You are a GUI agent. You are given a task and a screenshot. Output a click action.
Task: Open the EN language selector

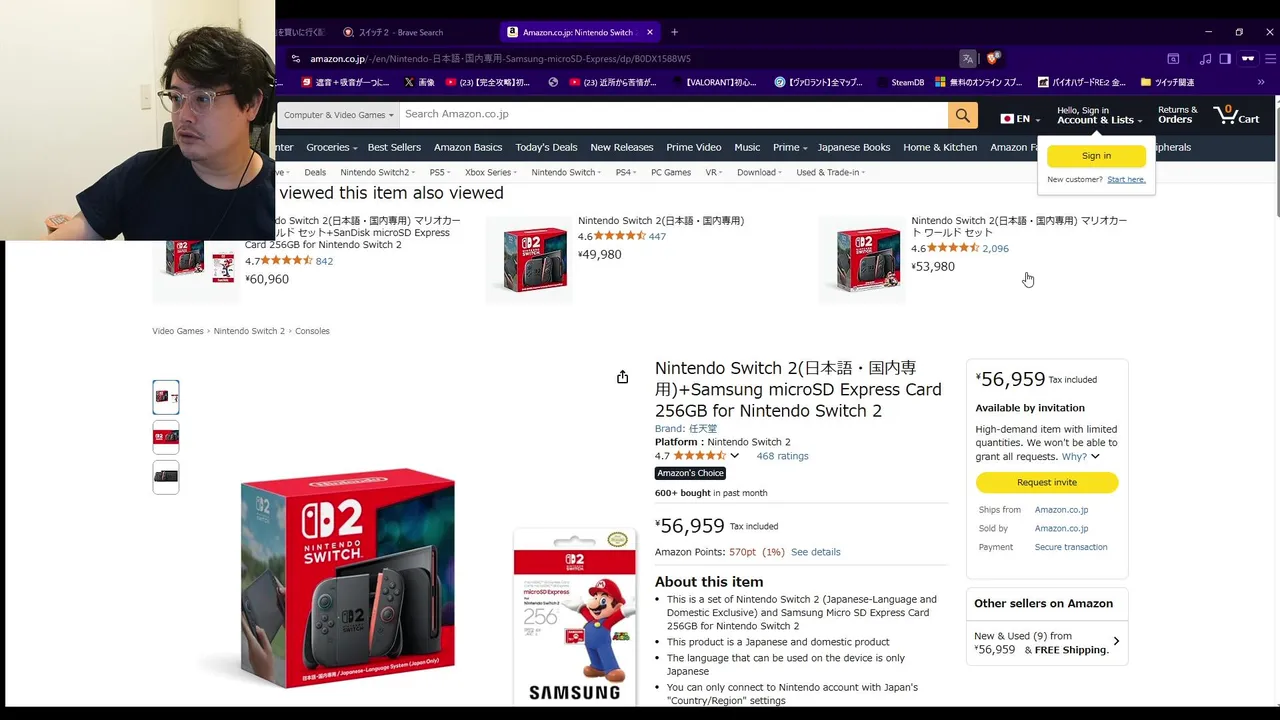click(x=1015, y=119)
